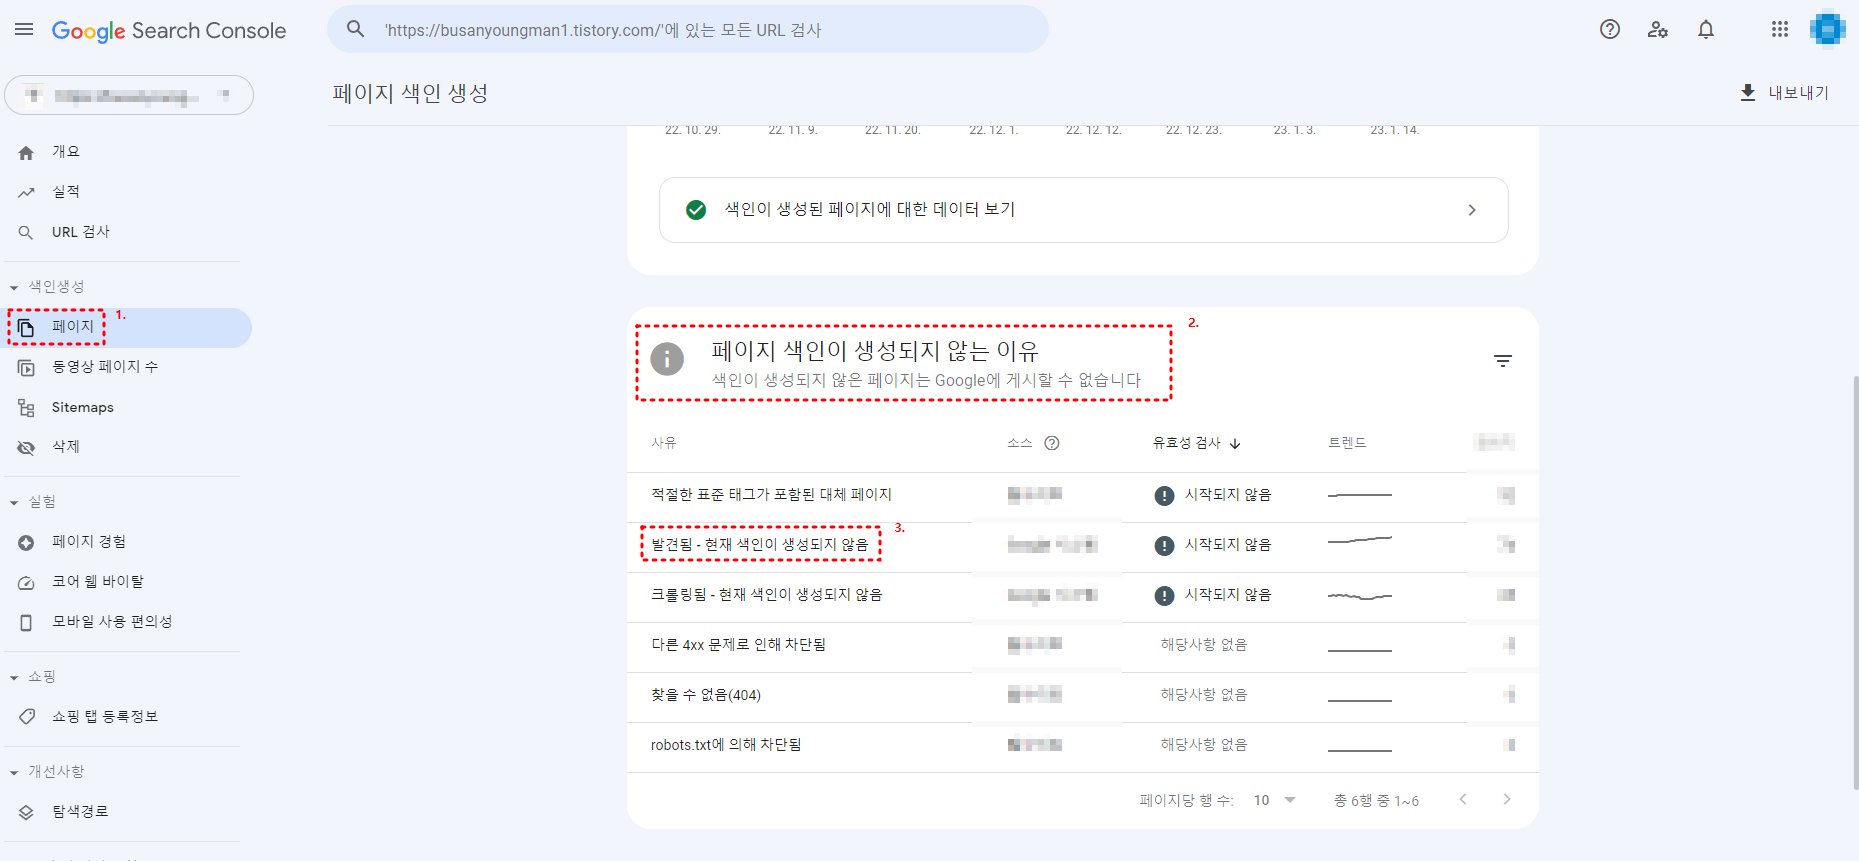The image size is (1859, 861).
Task: Click 해당사항 없음 in 404 row
Action: pos(1204,695)
